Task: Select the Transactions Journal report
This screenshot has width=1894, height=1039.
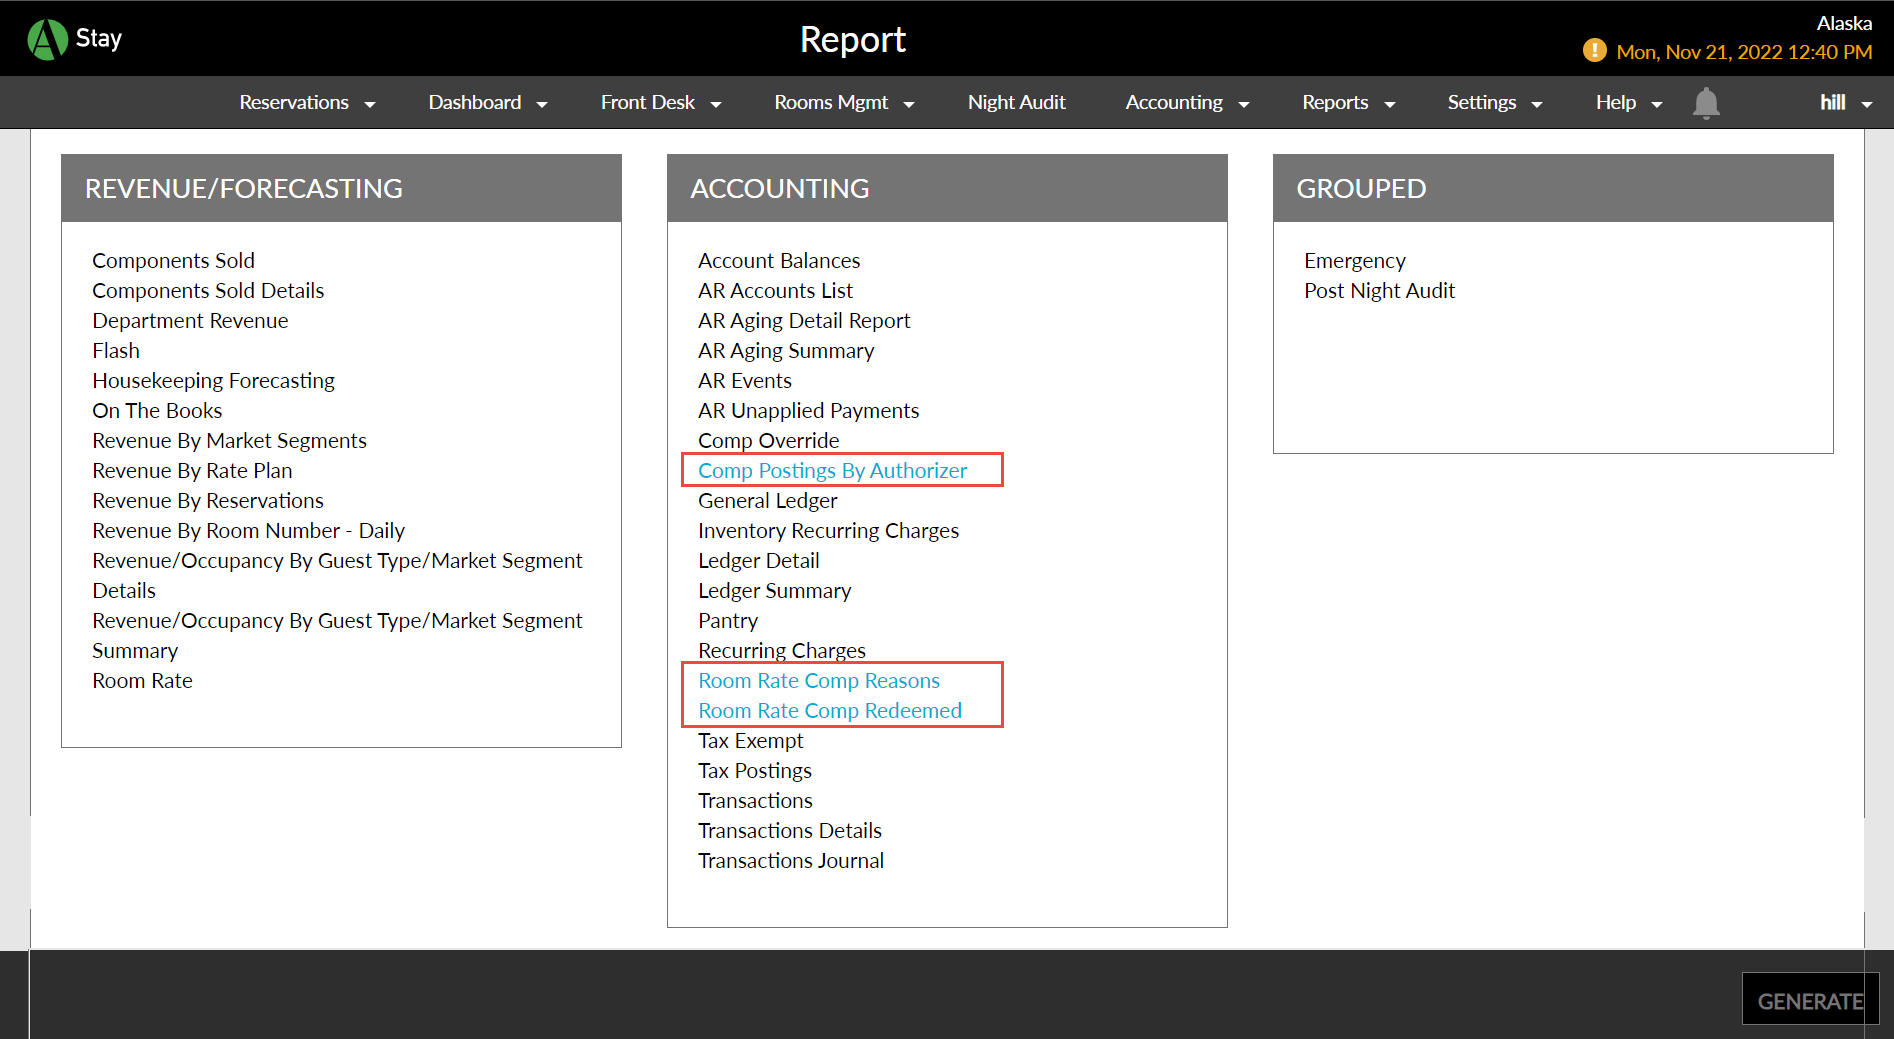Action: [791, 860]
